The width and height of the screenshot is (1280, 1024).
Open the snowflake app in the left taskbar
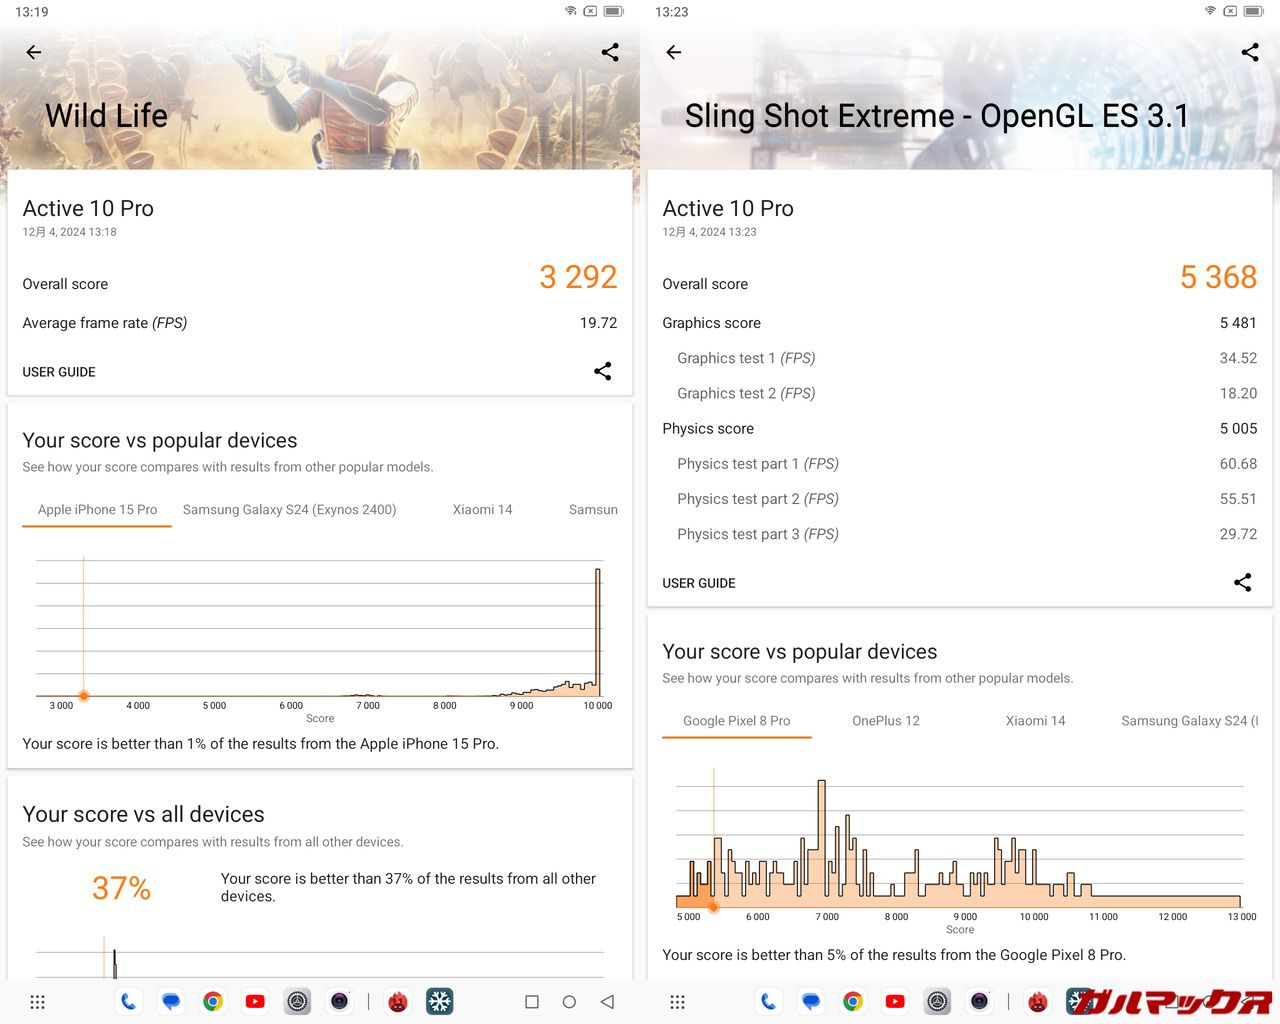[440, 1001]
